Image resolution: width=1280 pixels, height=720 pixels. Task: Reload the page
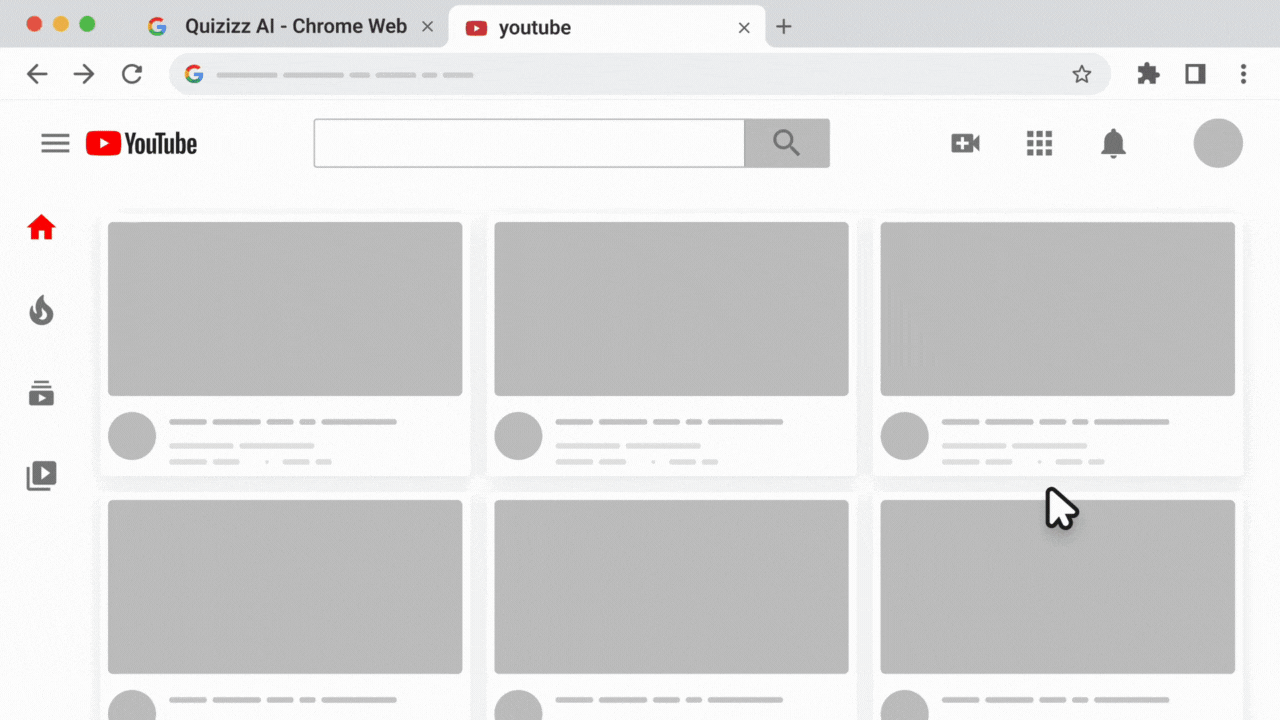point(132,74)
